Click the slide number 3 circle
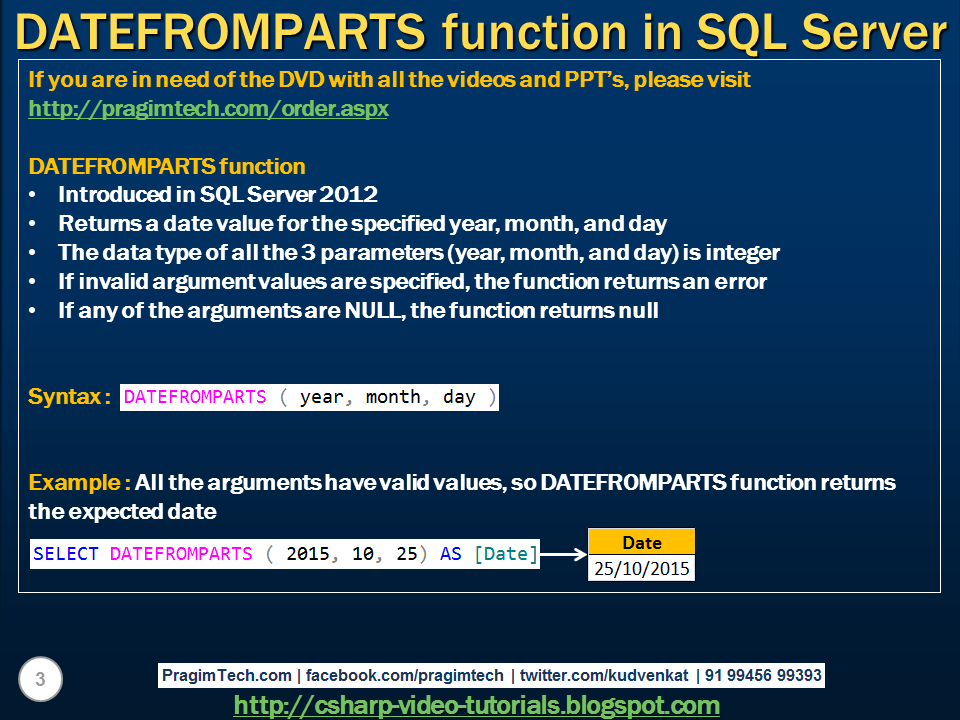The height and width of the screenshot is (720, 960). click(40, 679)
